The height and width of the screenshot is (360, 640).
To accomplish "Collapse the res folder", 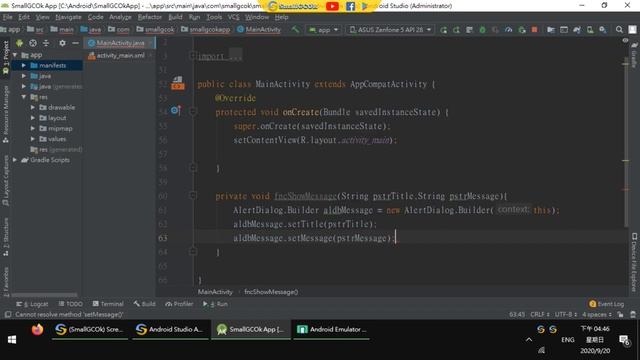I will pos(24,97).
